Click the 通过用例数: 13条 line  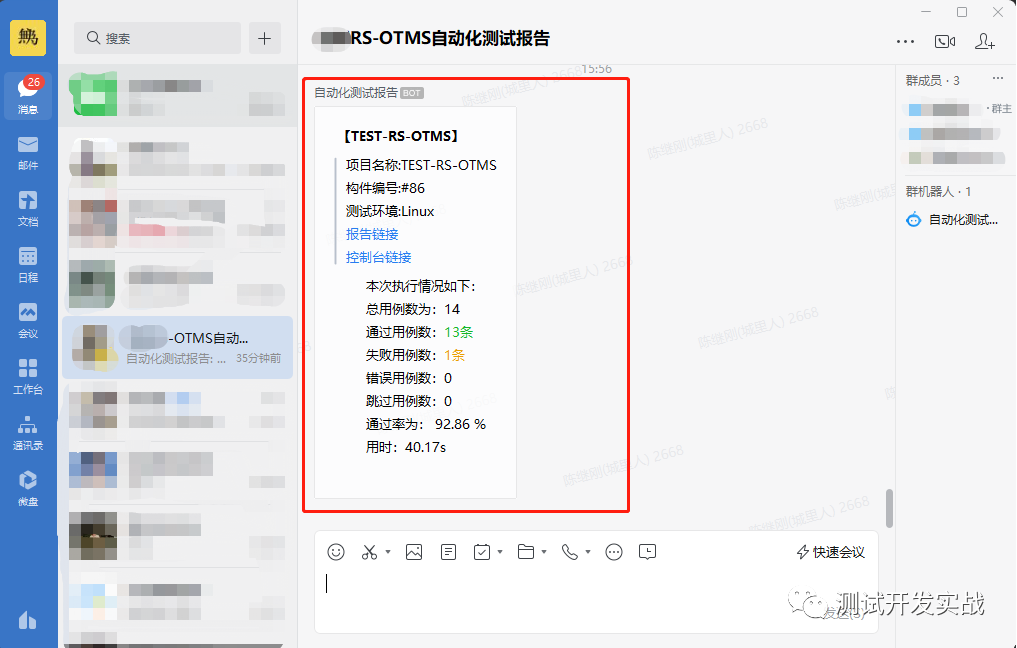tap(420, 332)
